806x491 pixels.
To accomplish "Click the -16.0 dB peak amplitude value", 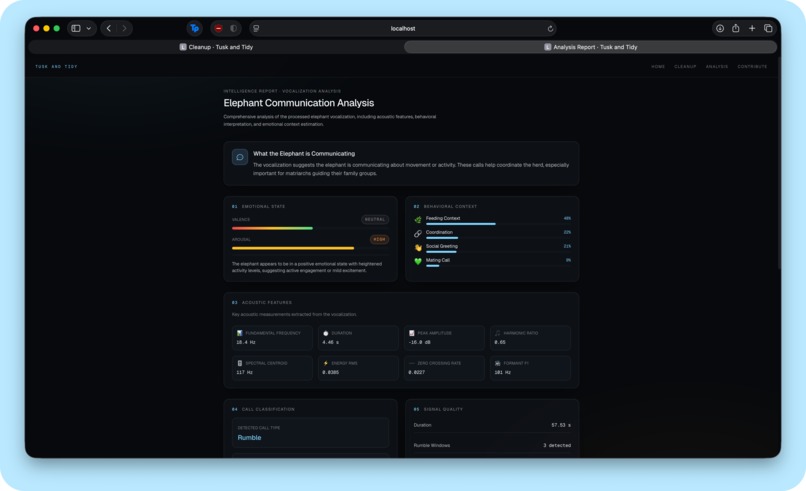I will 419,342.
